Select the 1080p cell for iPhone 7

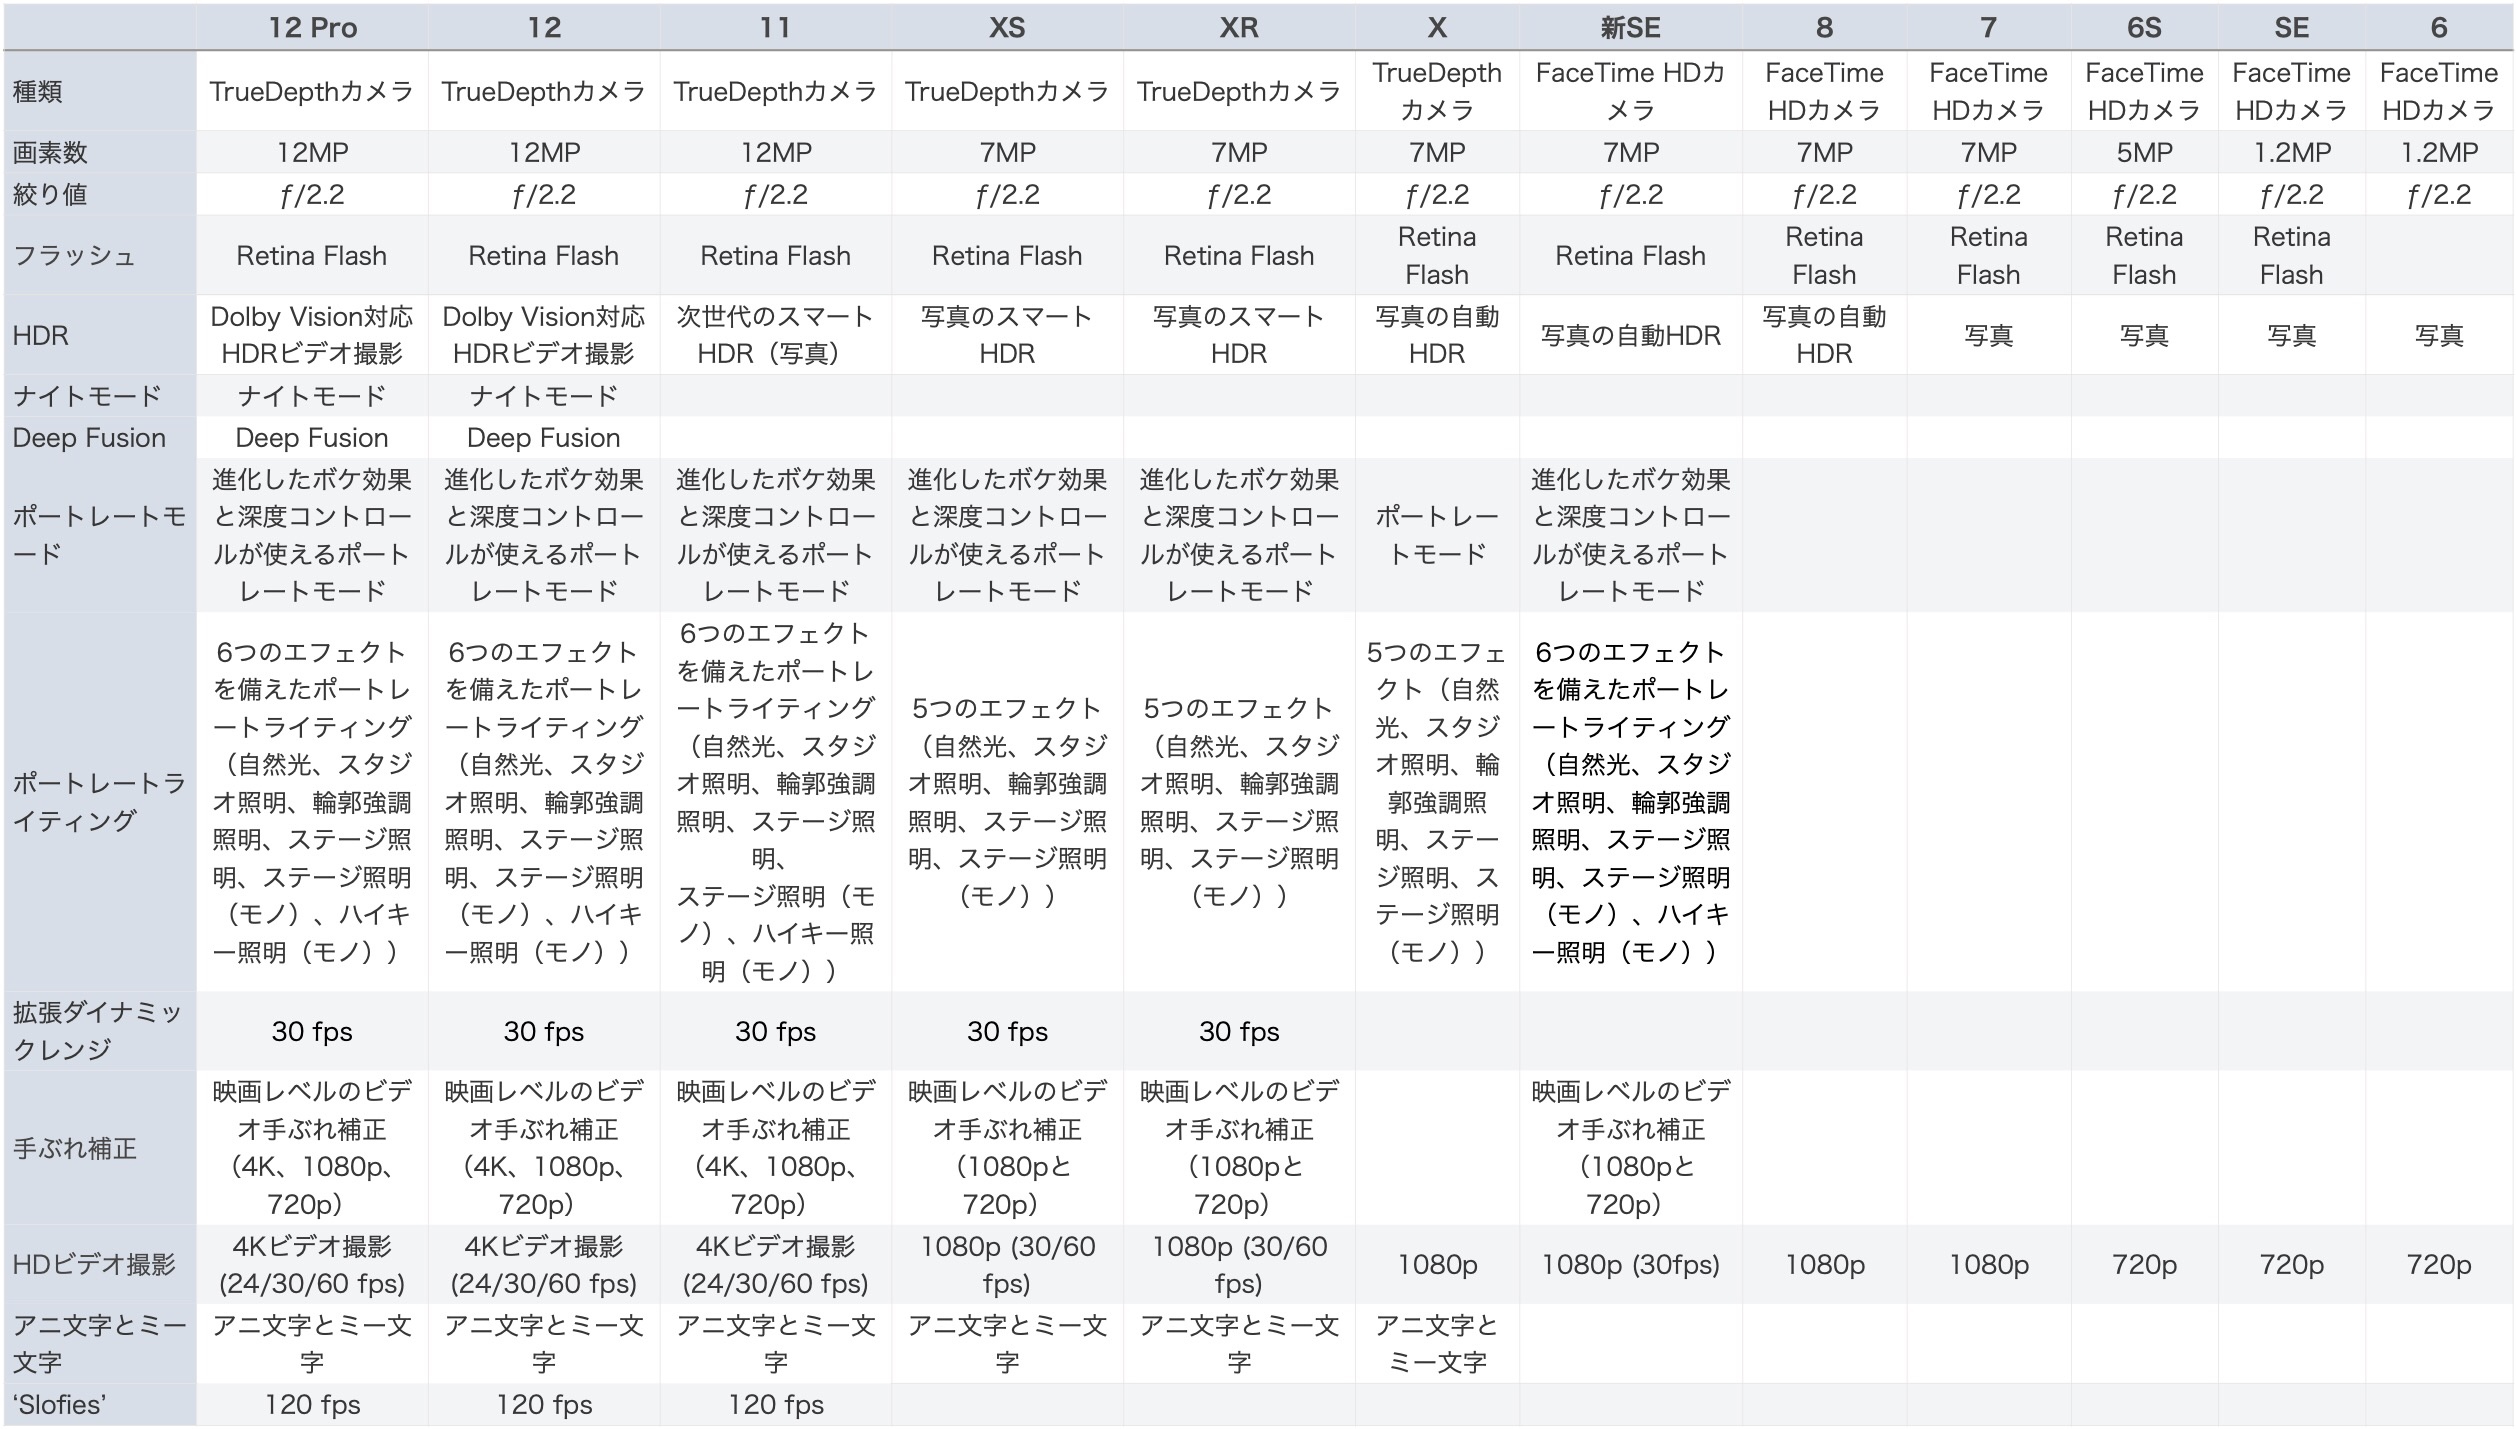click(1988, 1264)
